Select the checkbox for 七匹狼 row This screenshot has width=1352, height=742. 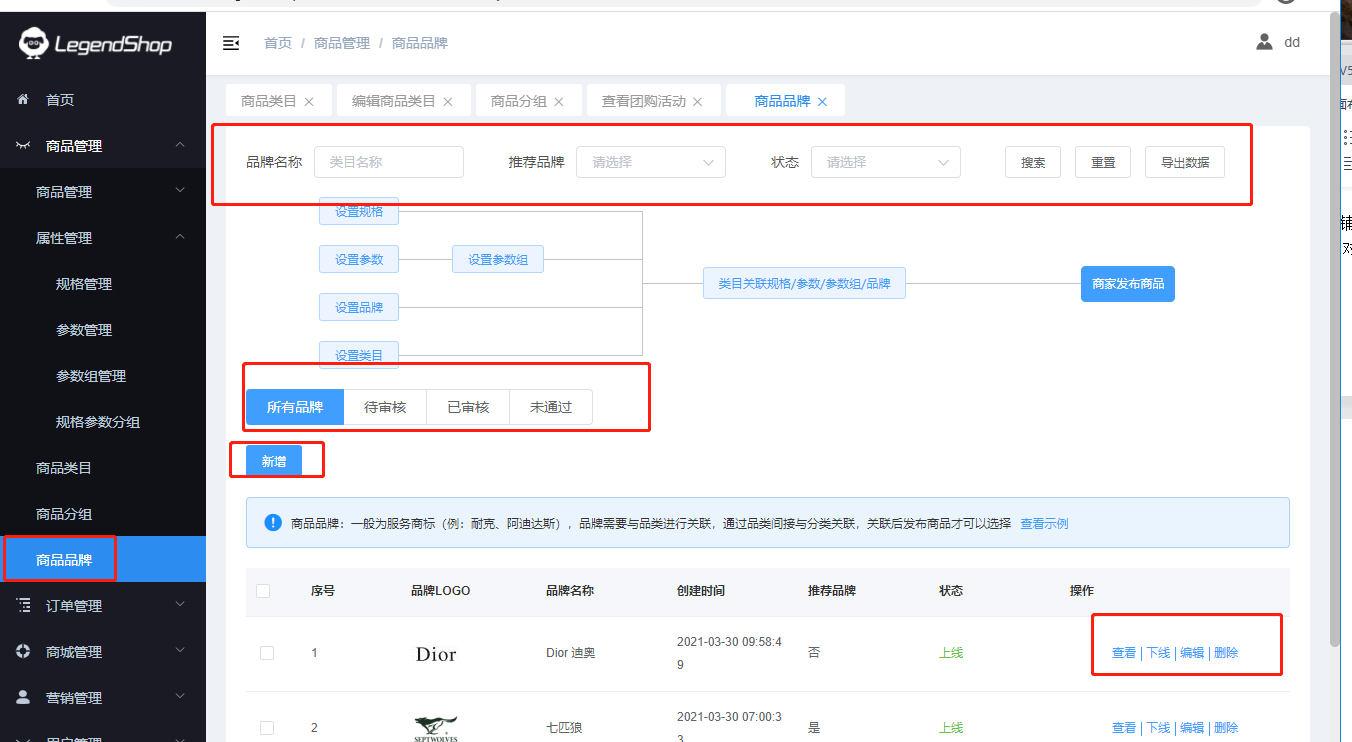click(x=267, y=728)
